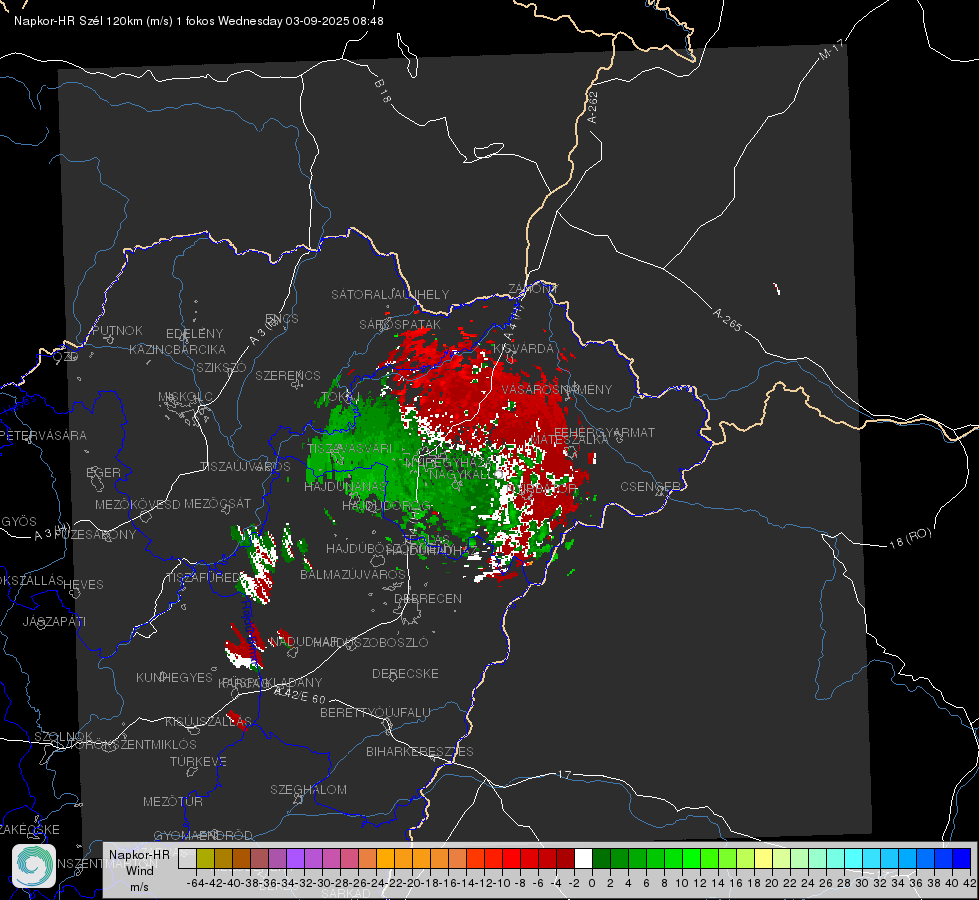The width and height of the screenshot is (979, 900).
Task: Click the M-17 road label
Action: point(832,49)
